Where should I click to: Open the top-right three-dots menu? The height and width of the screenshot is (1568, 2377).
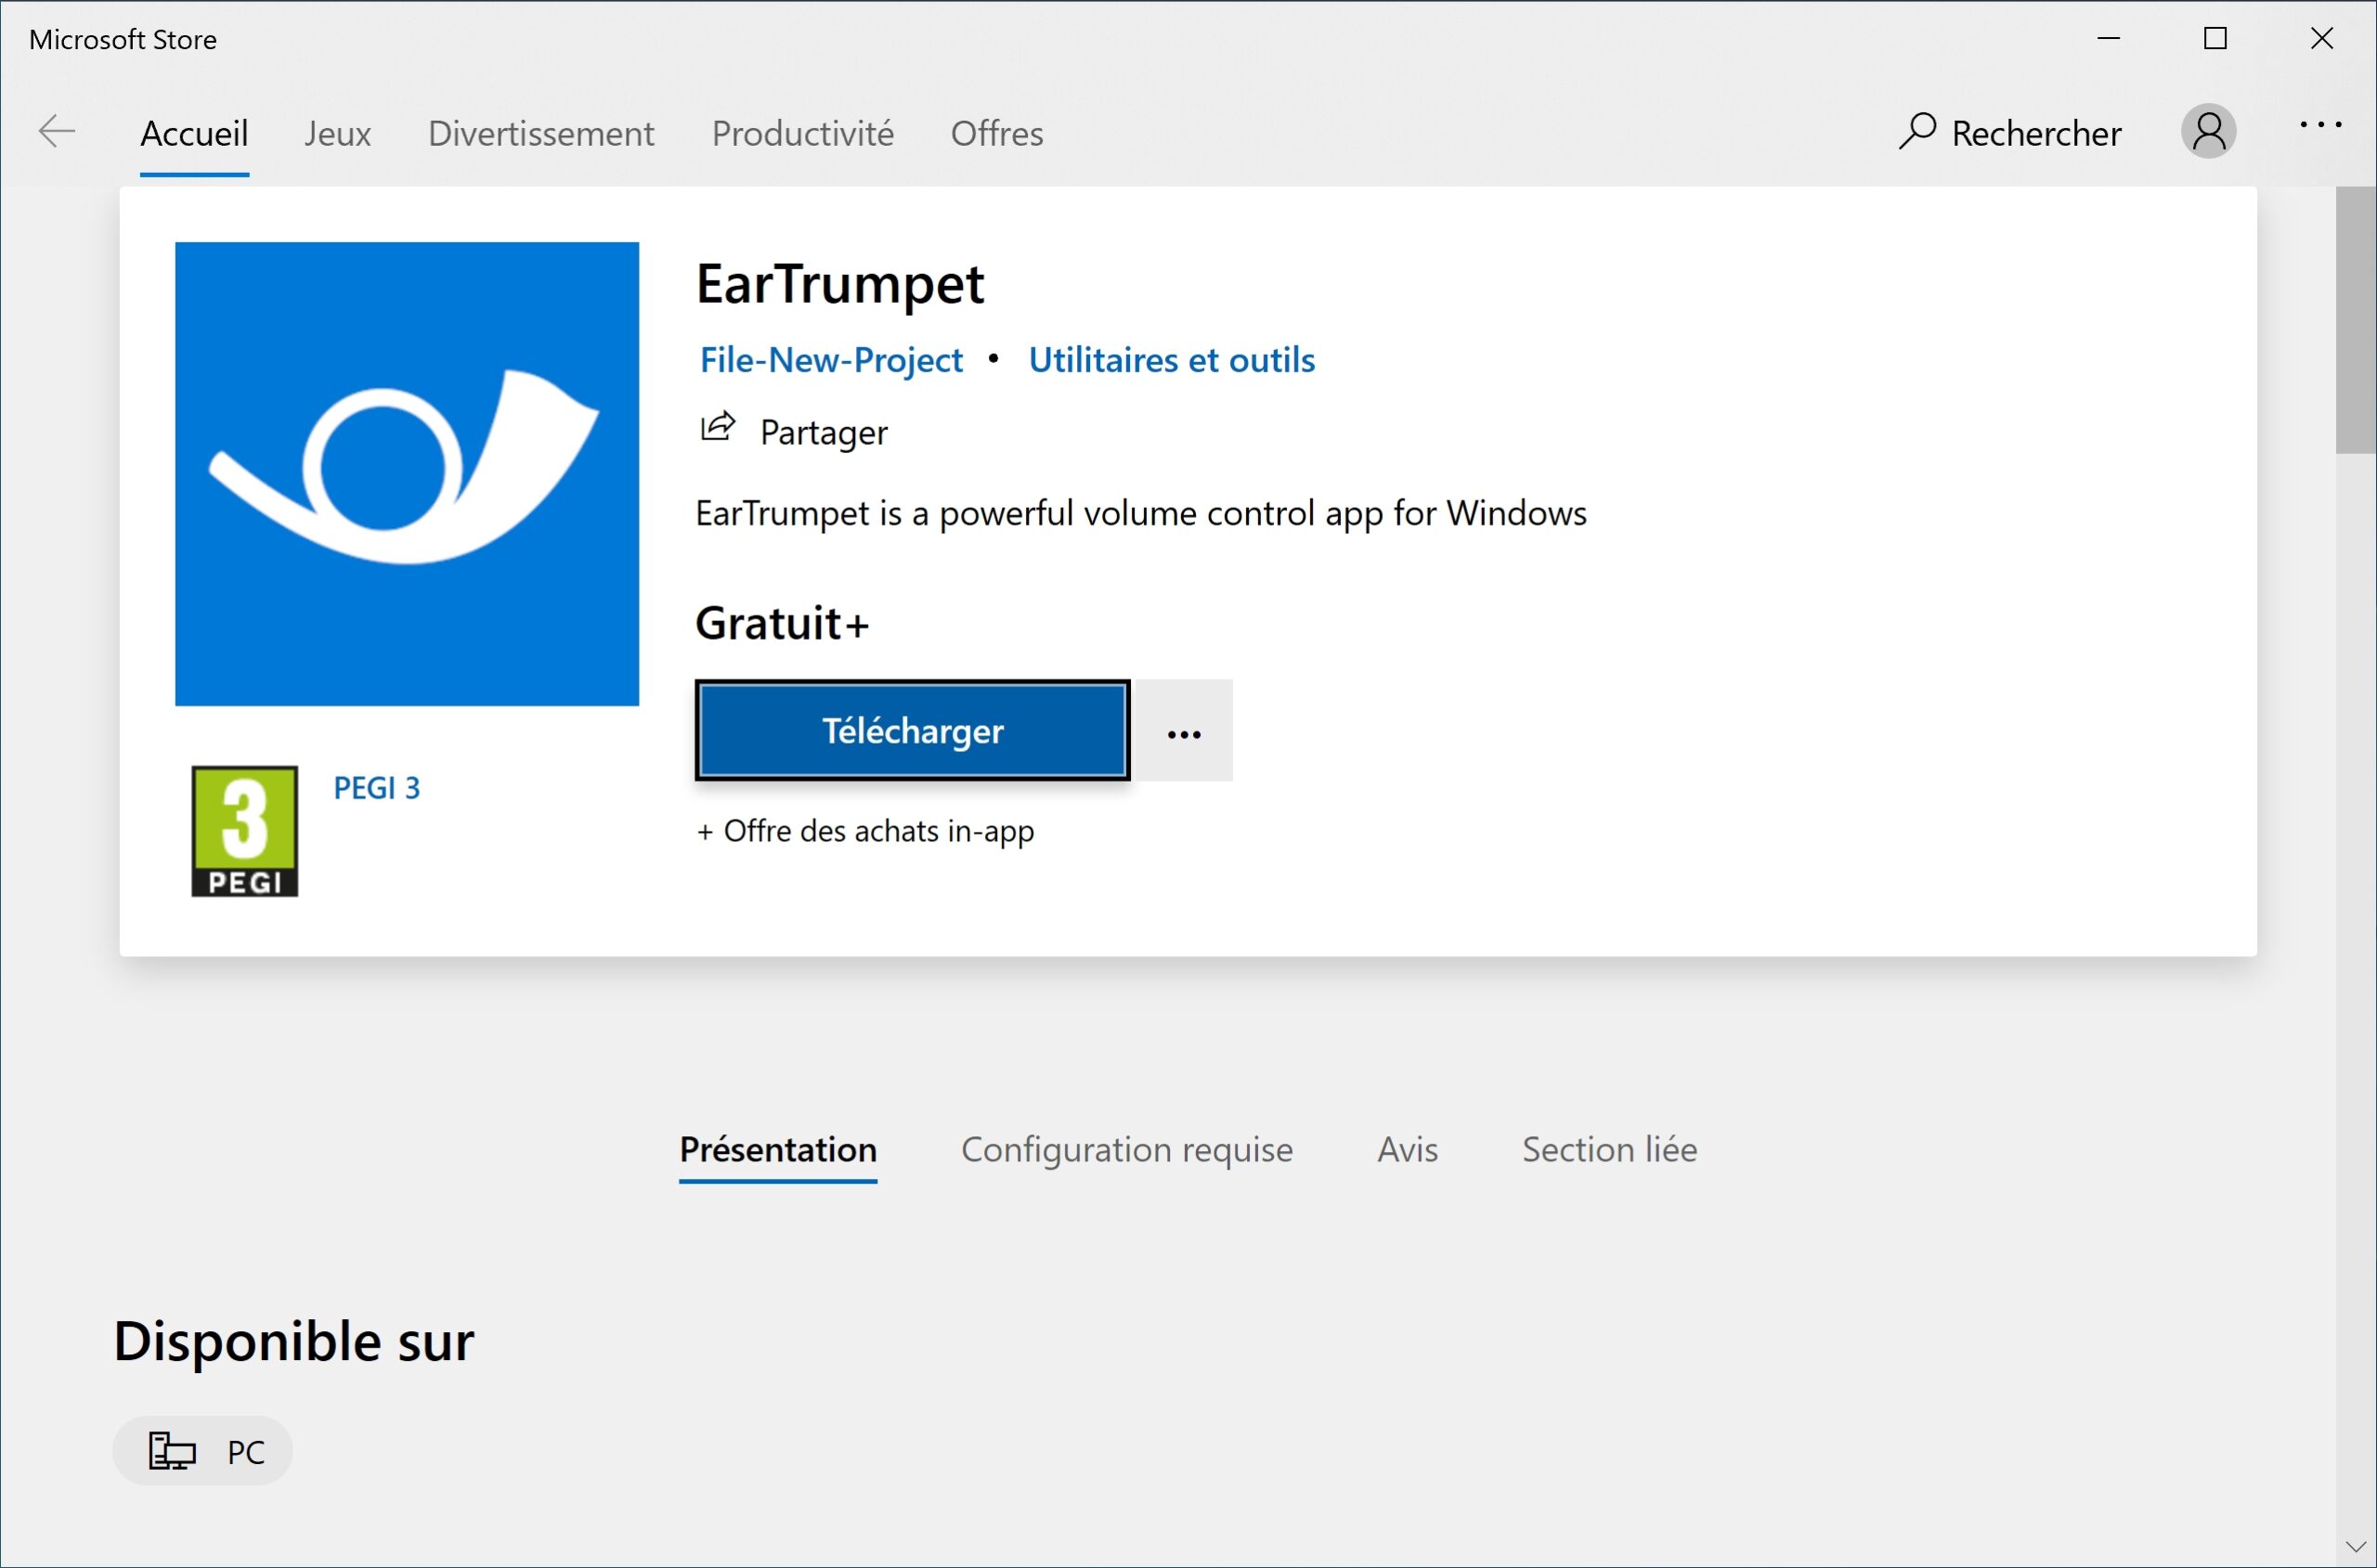tap(2320, 126)
